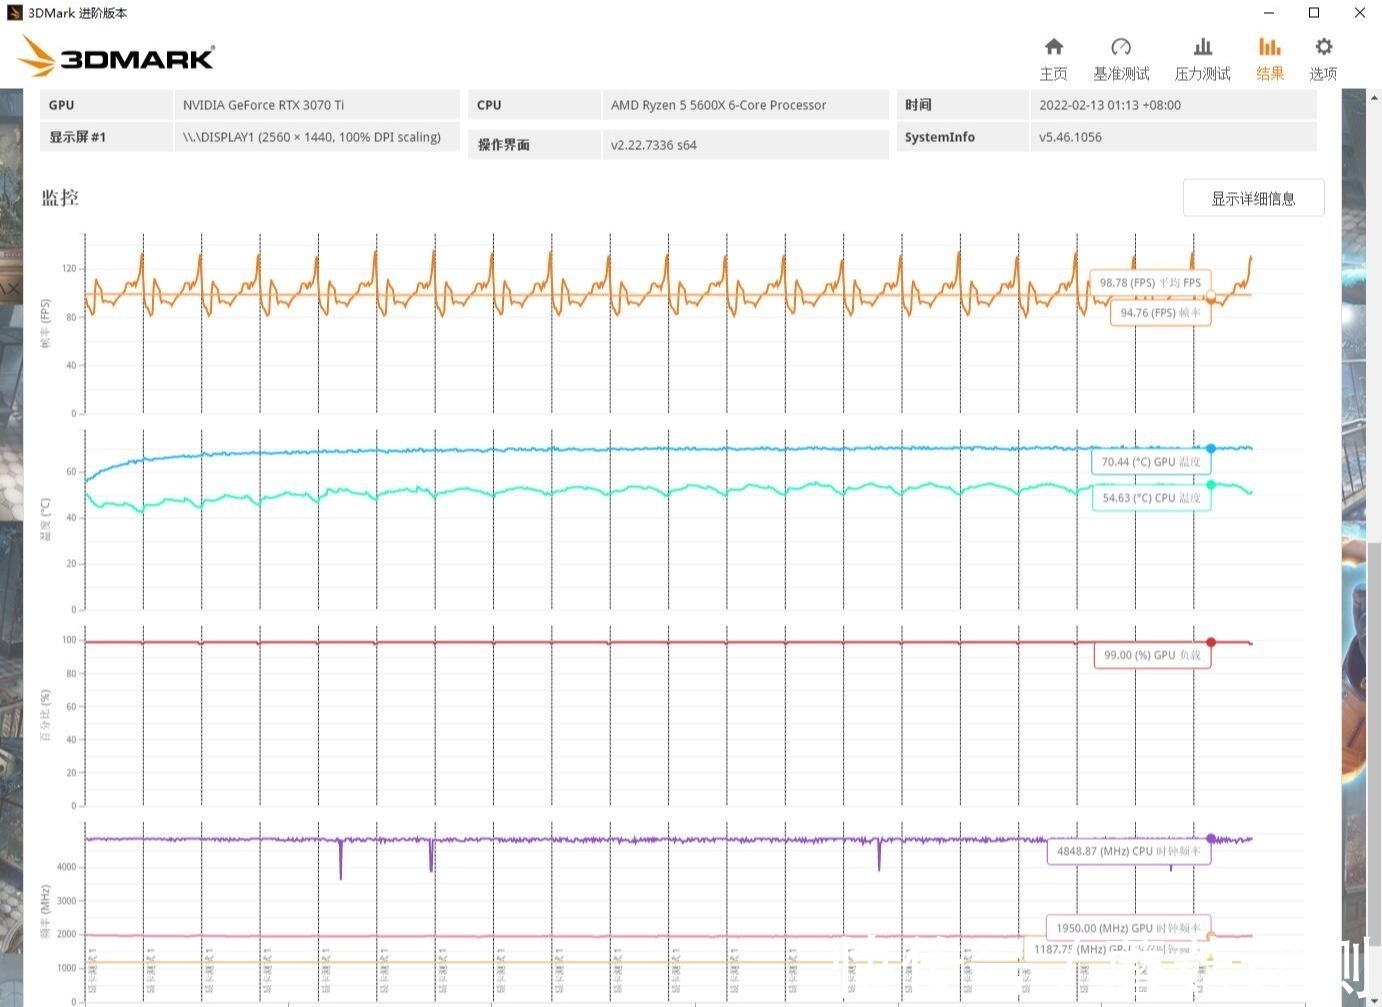The width and height of the screenshot is (1382, 1007).
Task: Close the 3DMark window
Action: (1360, 13)
